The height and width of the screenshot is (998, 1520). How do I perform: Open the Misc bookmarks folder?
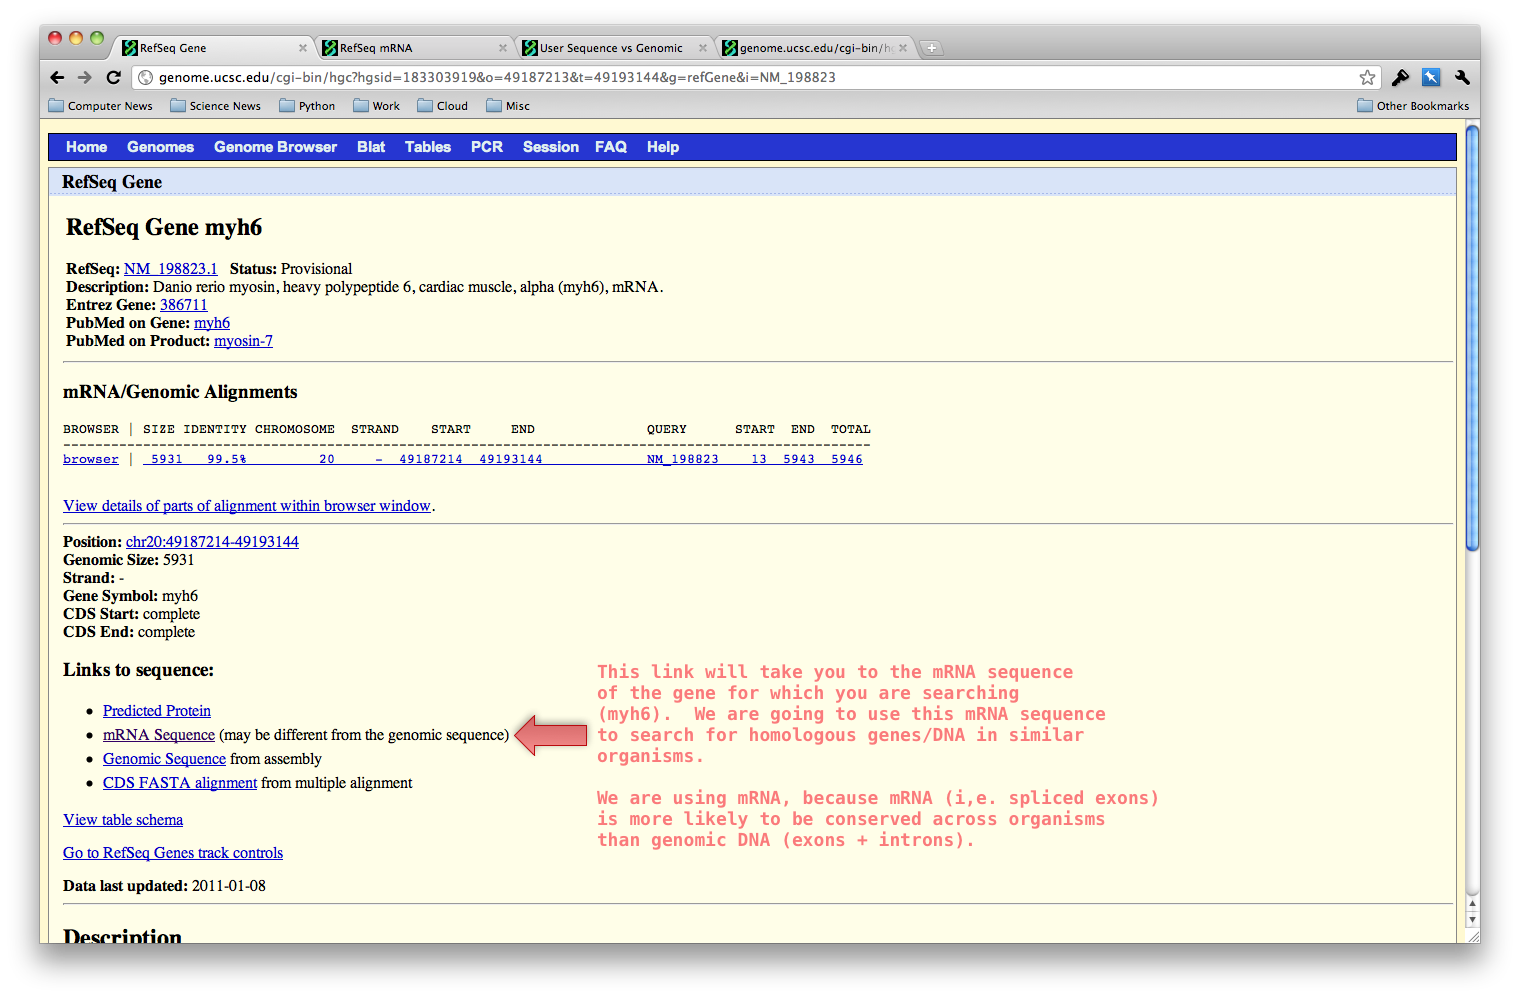[x=508, y=106]
